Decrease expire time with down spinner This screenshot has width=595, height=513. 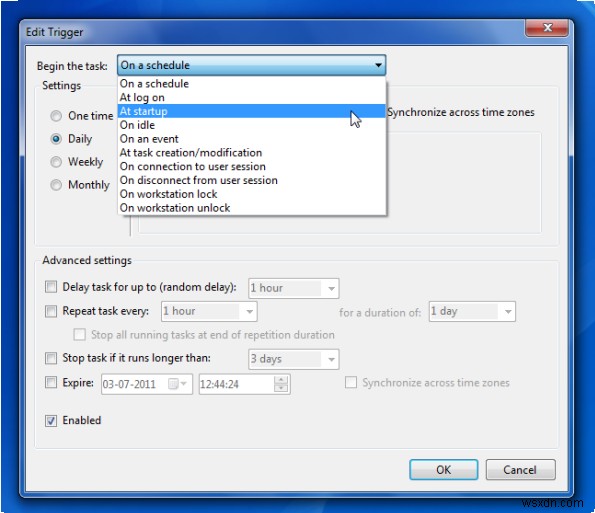(281, 388)
